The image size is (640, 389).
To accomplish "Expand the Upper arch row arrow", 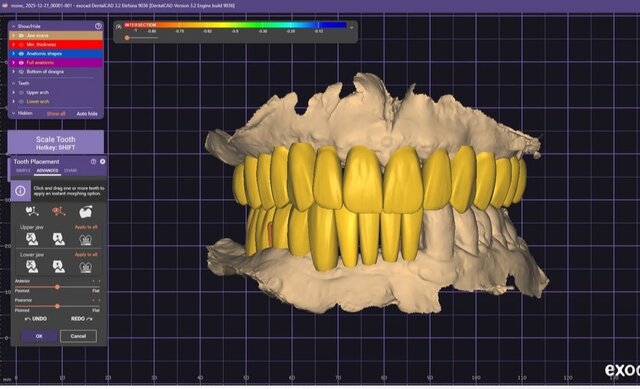I will pos(13,93).
